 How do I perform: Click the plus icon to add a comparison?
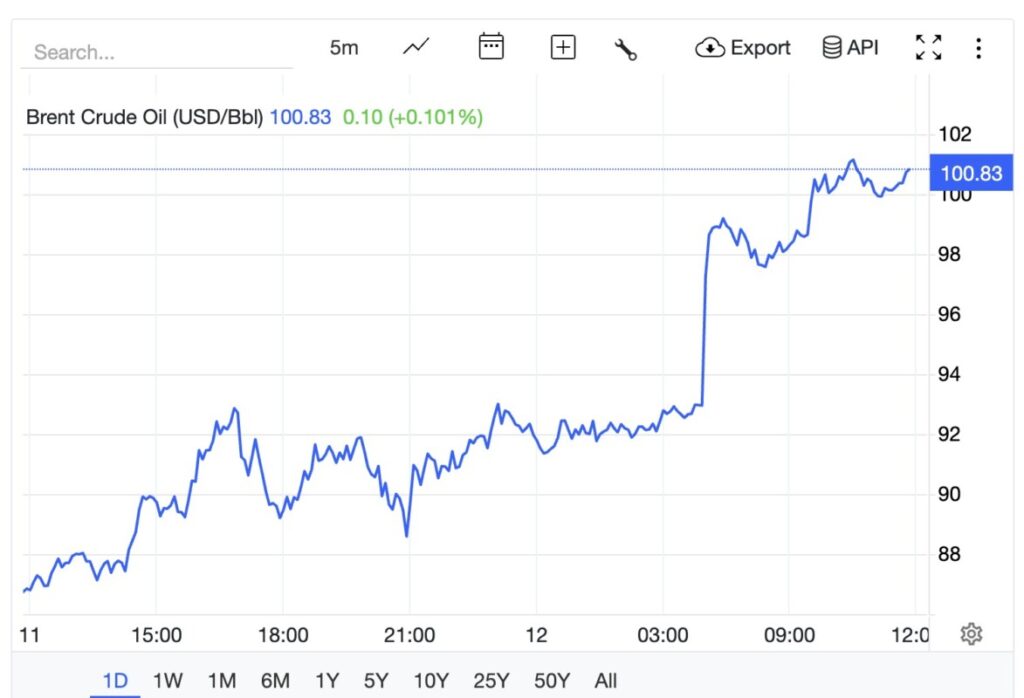(562, 47)
